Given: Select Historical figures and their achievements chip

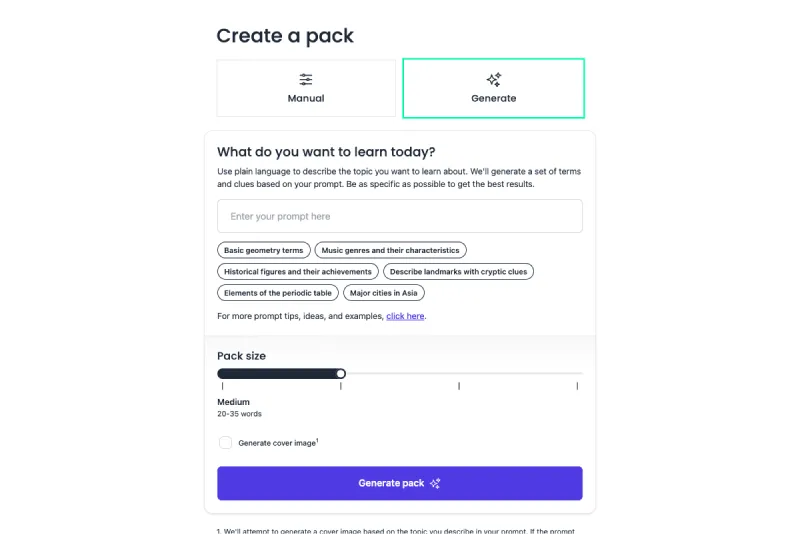Looking at the screenshot, I should [x=298, y=271].
